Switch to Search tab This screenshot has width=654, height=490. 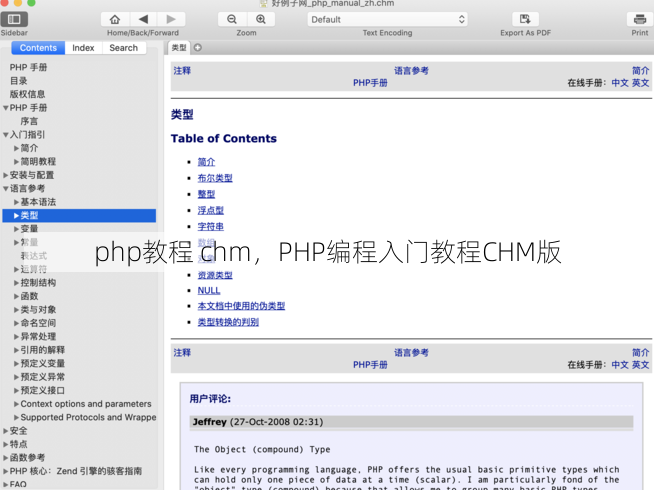click(123, 48)
